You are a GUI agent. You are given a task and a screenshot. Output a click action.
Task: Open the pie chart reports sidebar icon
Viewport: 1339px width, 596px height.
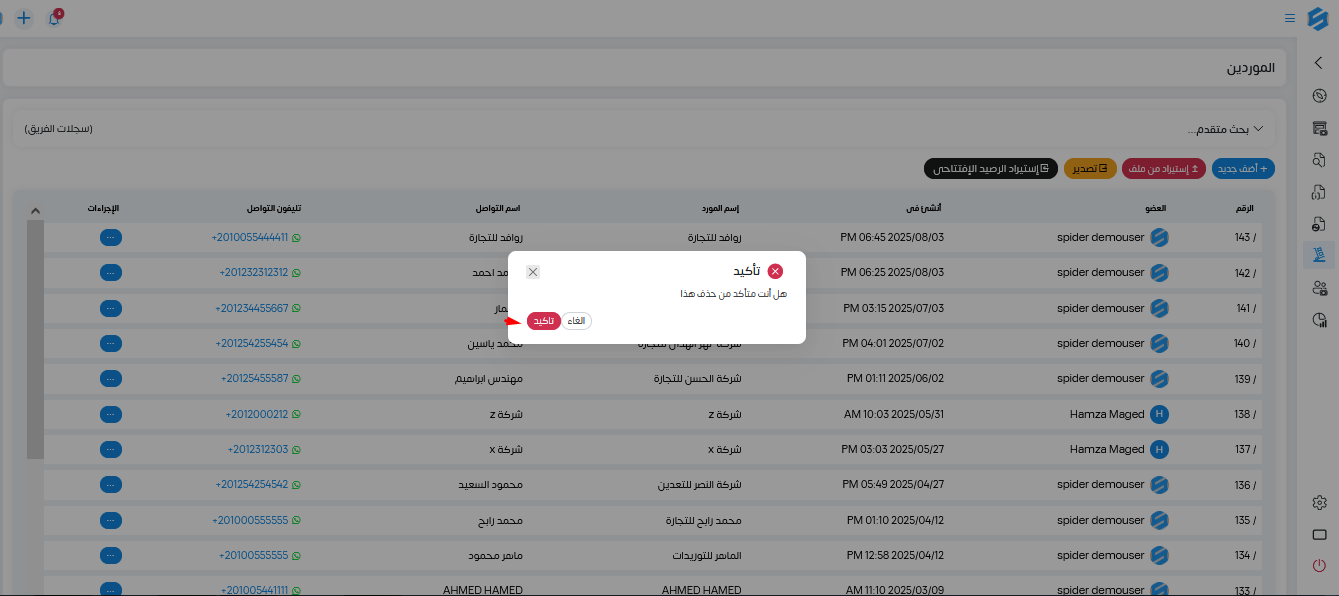pos(1319,320)
